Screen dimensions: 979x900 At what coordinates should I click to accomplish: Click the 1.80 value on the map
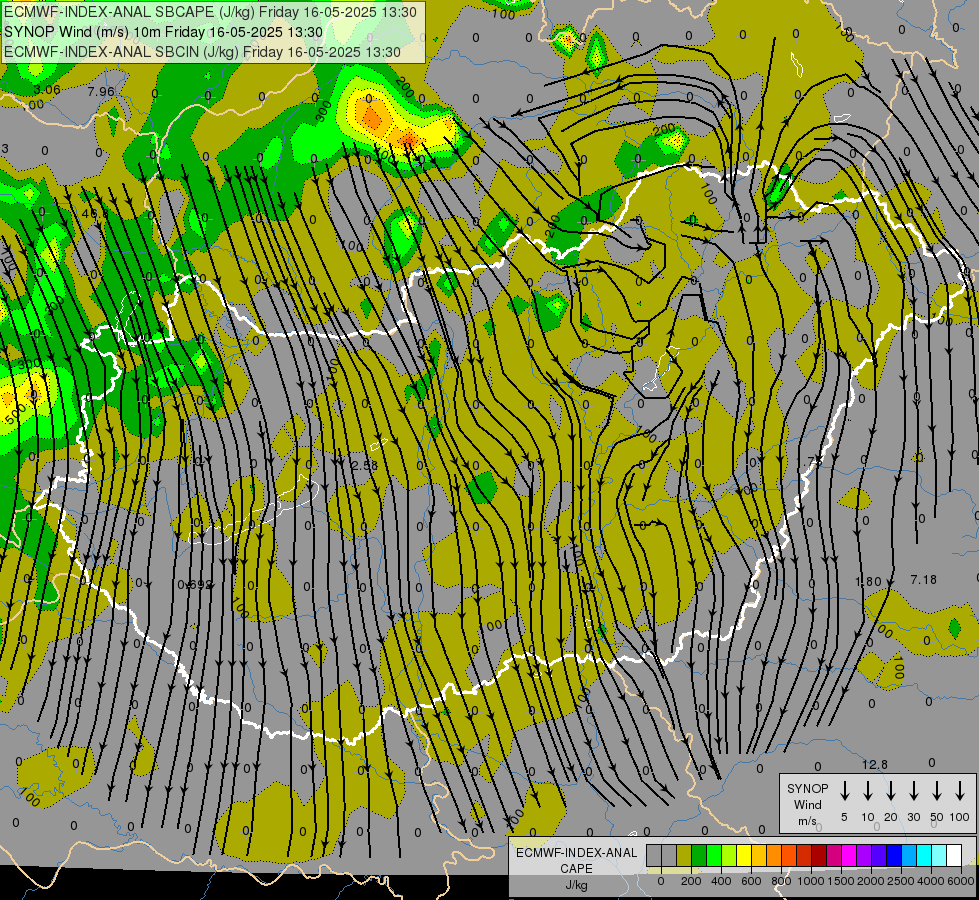[868, 581]
